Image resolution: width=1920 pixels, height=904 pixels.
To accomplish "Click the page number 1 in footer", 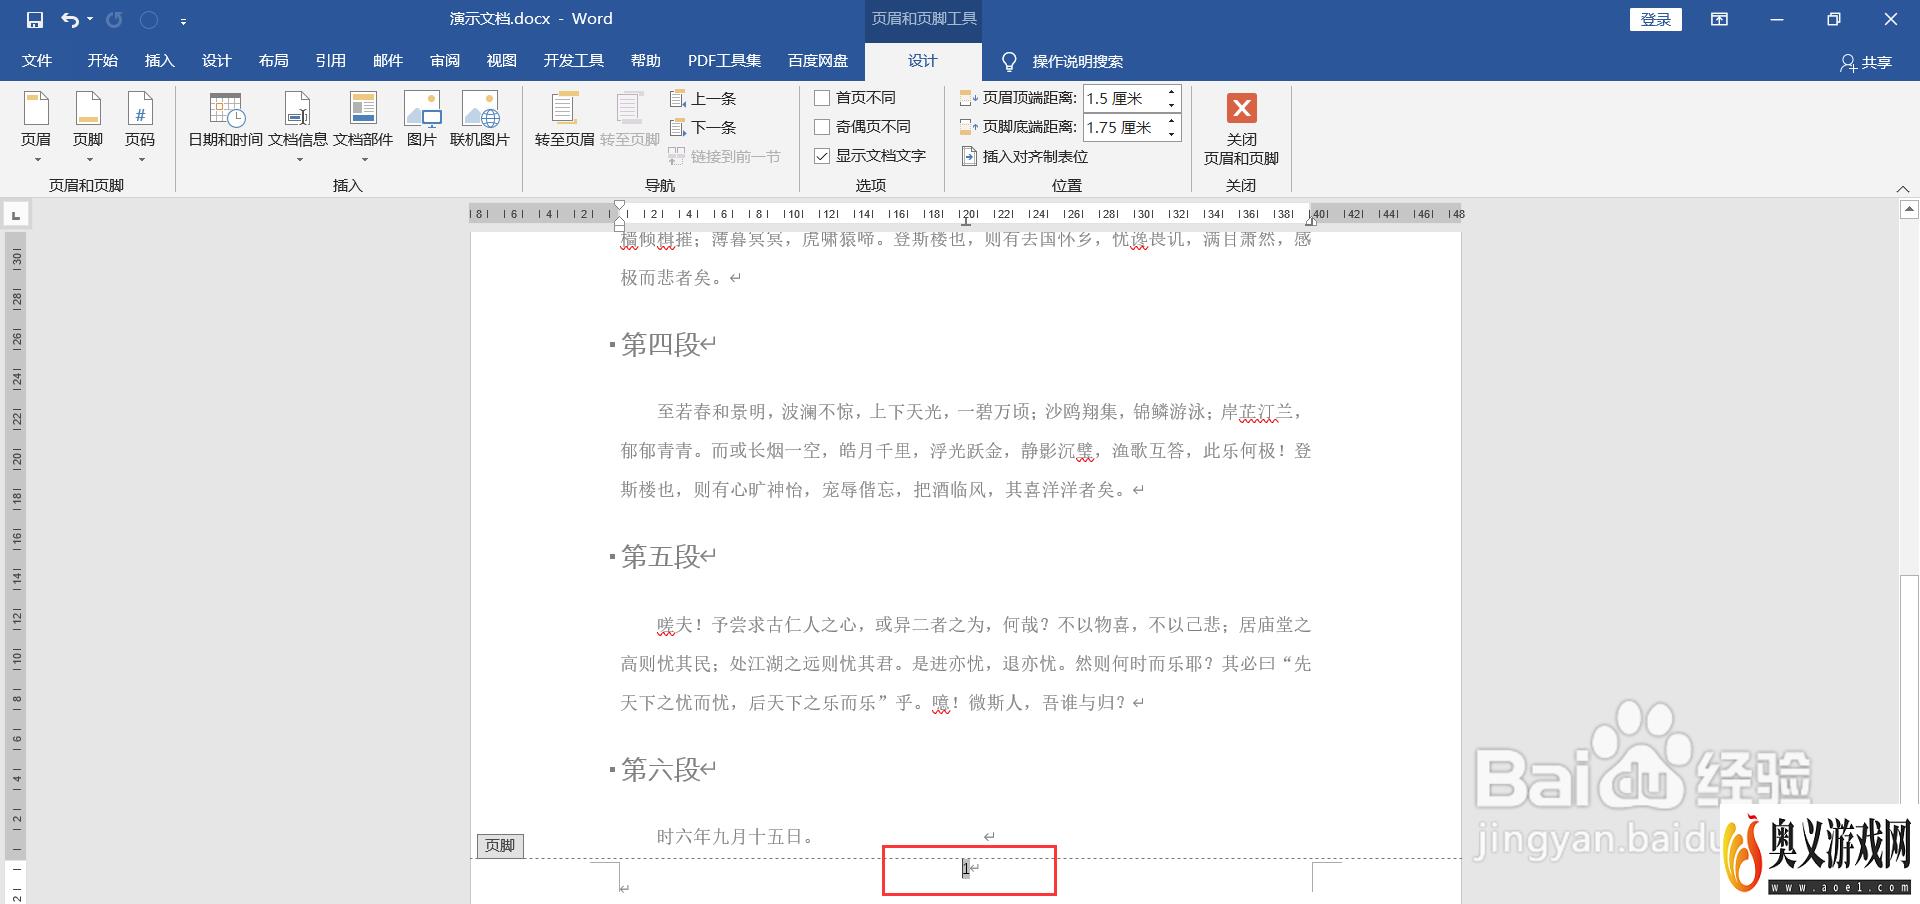I will 966,869.
